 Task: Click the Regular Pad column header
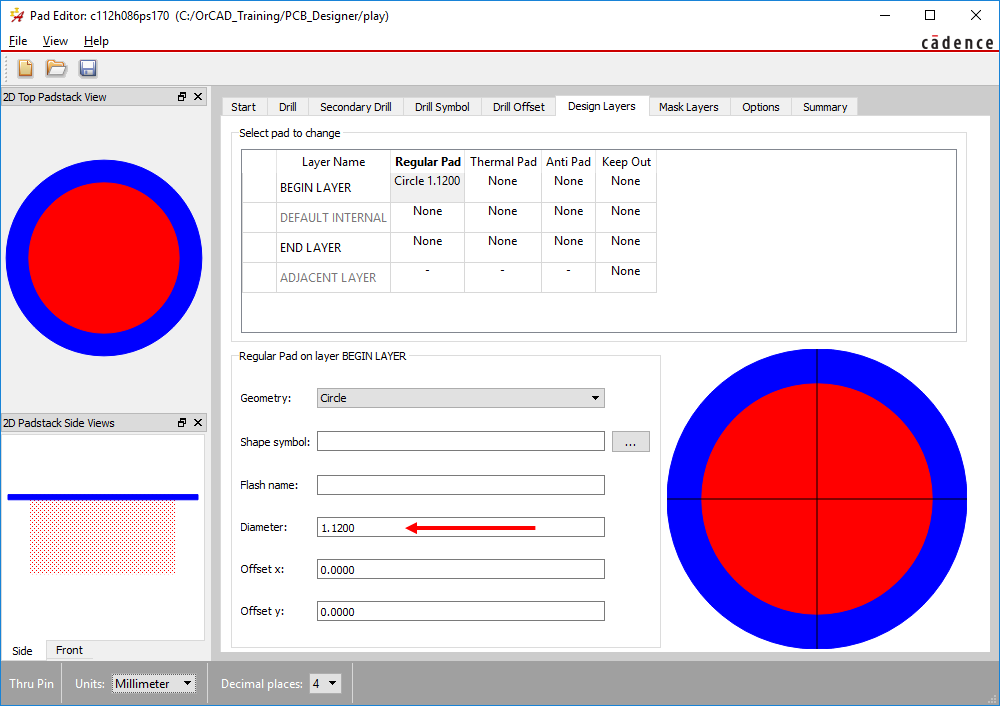(427, 162)
